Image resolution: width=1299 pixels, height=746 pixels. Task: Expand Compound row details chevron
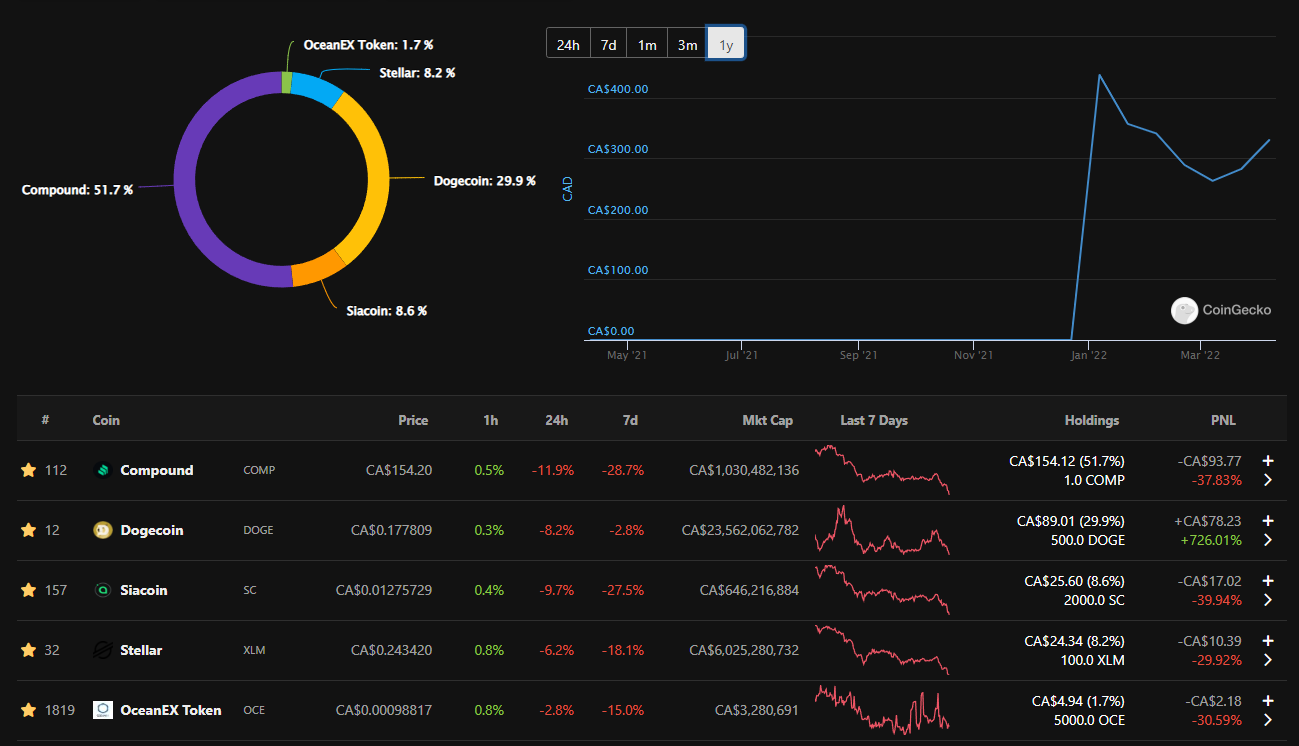coord(1268,480)
